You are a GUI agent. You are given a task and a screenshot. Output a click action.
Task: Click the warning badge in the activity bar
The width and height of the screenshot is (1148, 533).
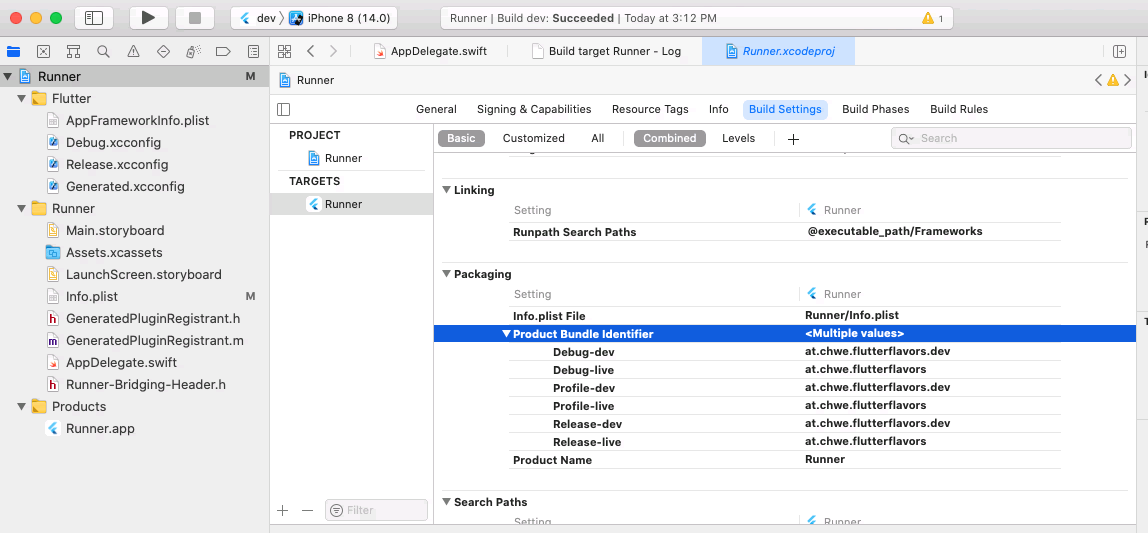point(933,18)
